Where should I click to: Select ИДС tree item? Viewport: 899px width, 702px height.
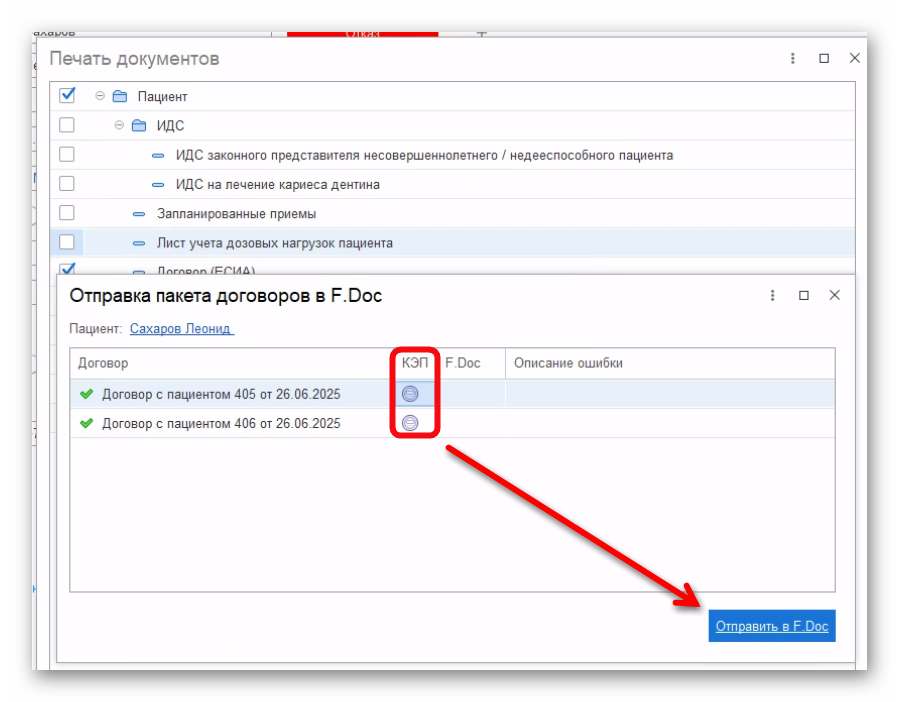[170, 126]
